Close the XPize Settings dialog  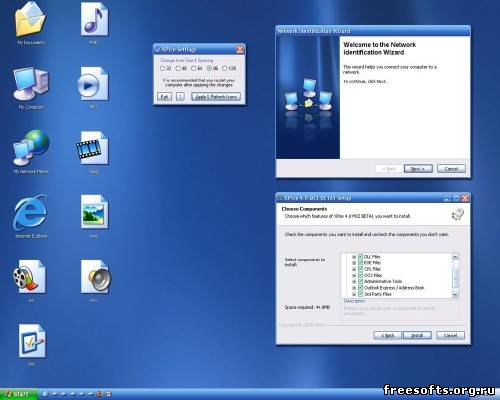click(x=240, y=50)
